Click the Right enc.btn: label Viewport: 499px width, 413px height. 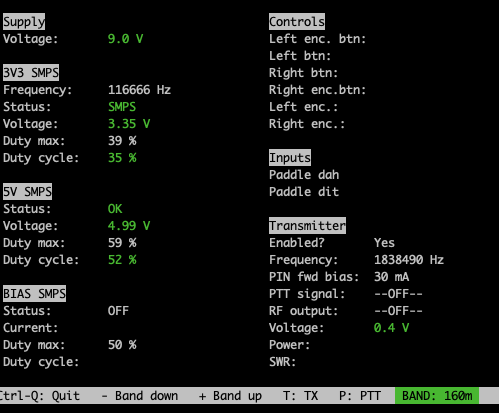(x=318, y=90)
